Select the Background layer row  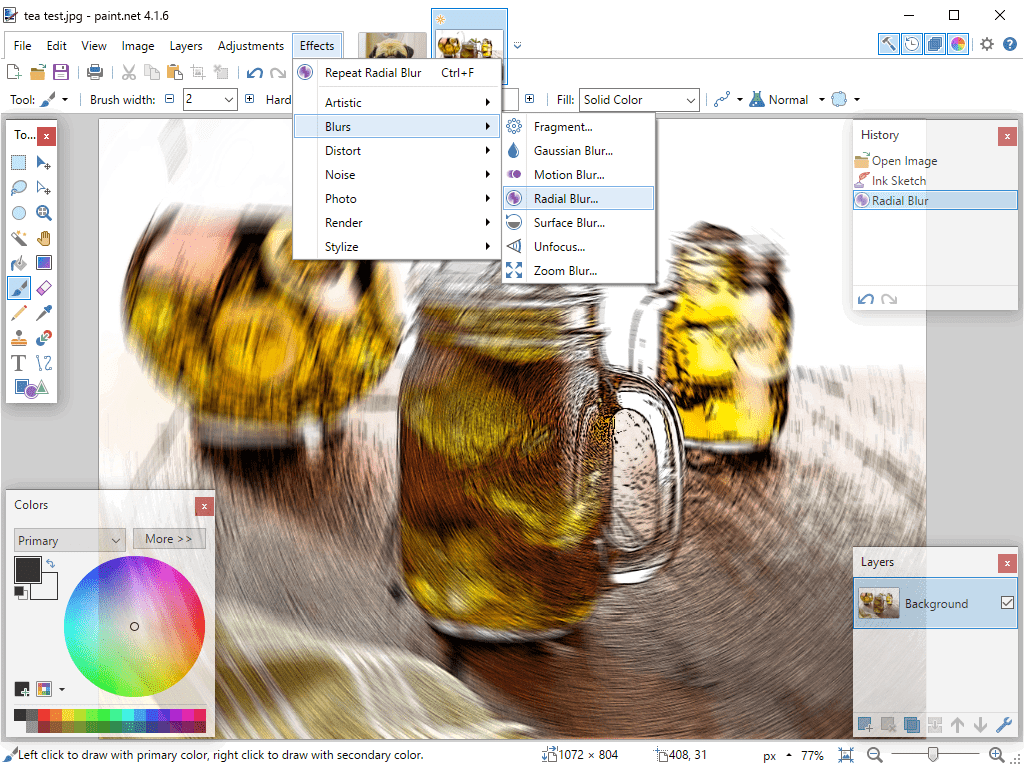point(935,603)
